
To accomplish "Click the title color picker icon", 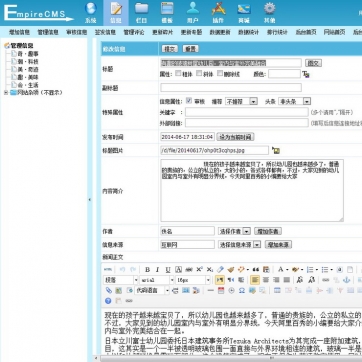I will (x=306, y=74).
